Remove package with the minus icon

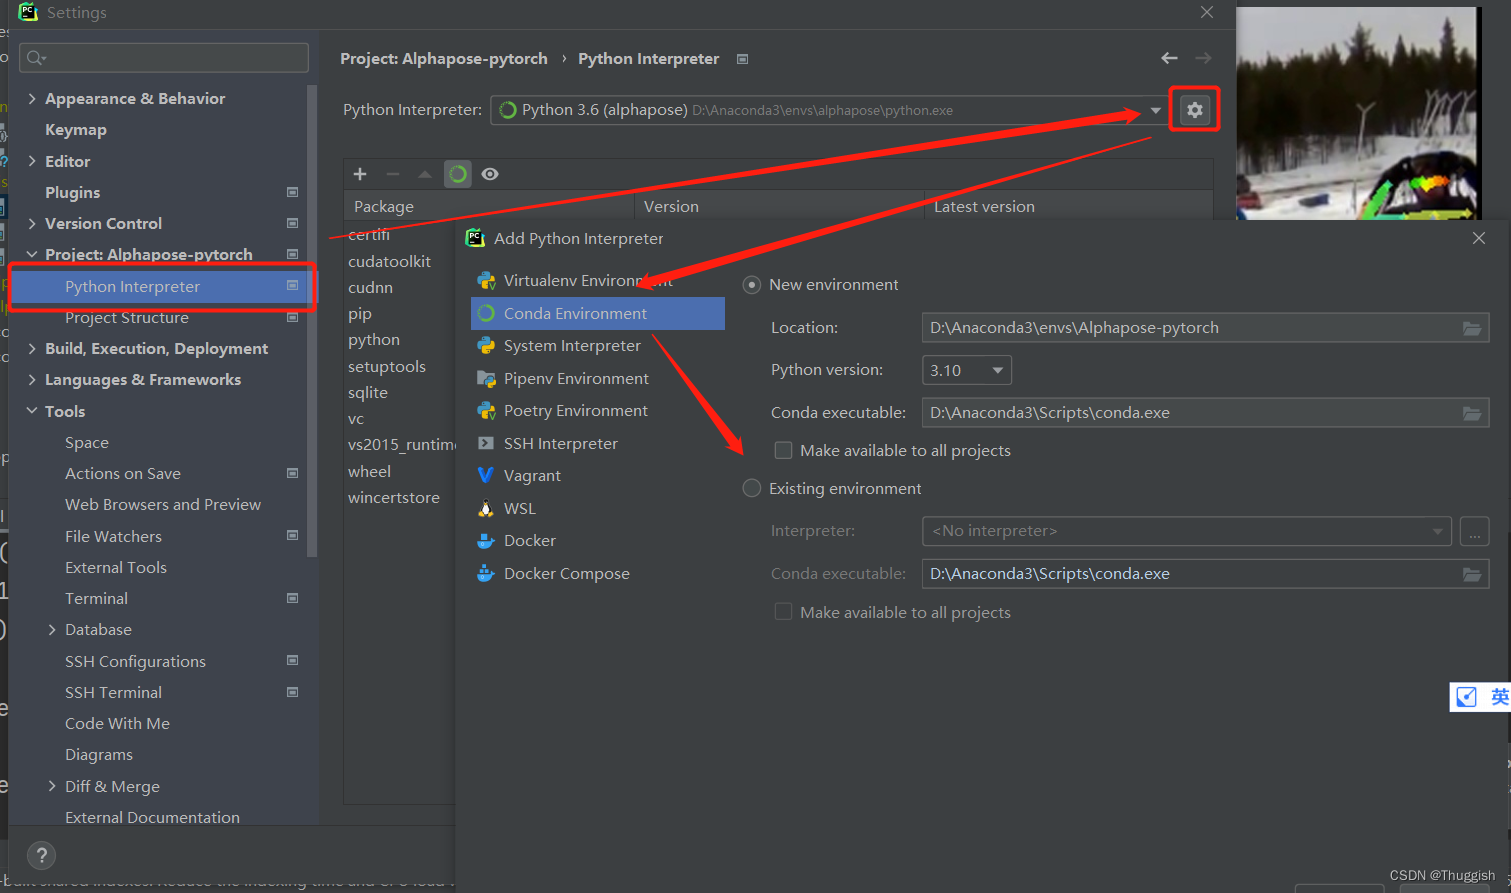[393, 174]
